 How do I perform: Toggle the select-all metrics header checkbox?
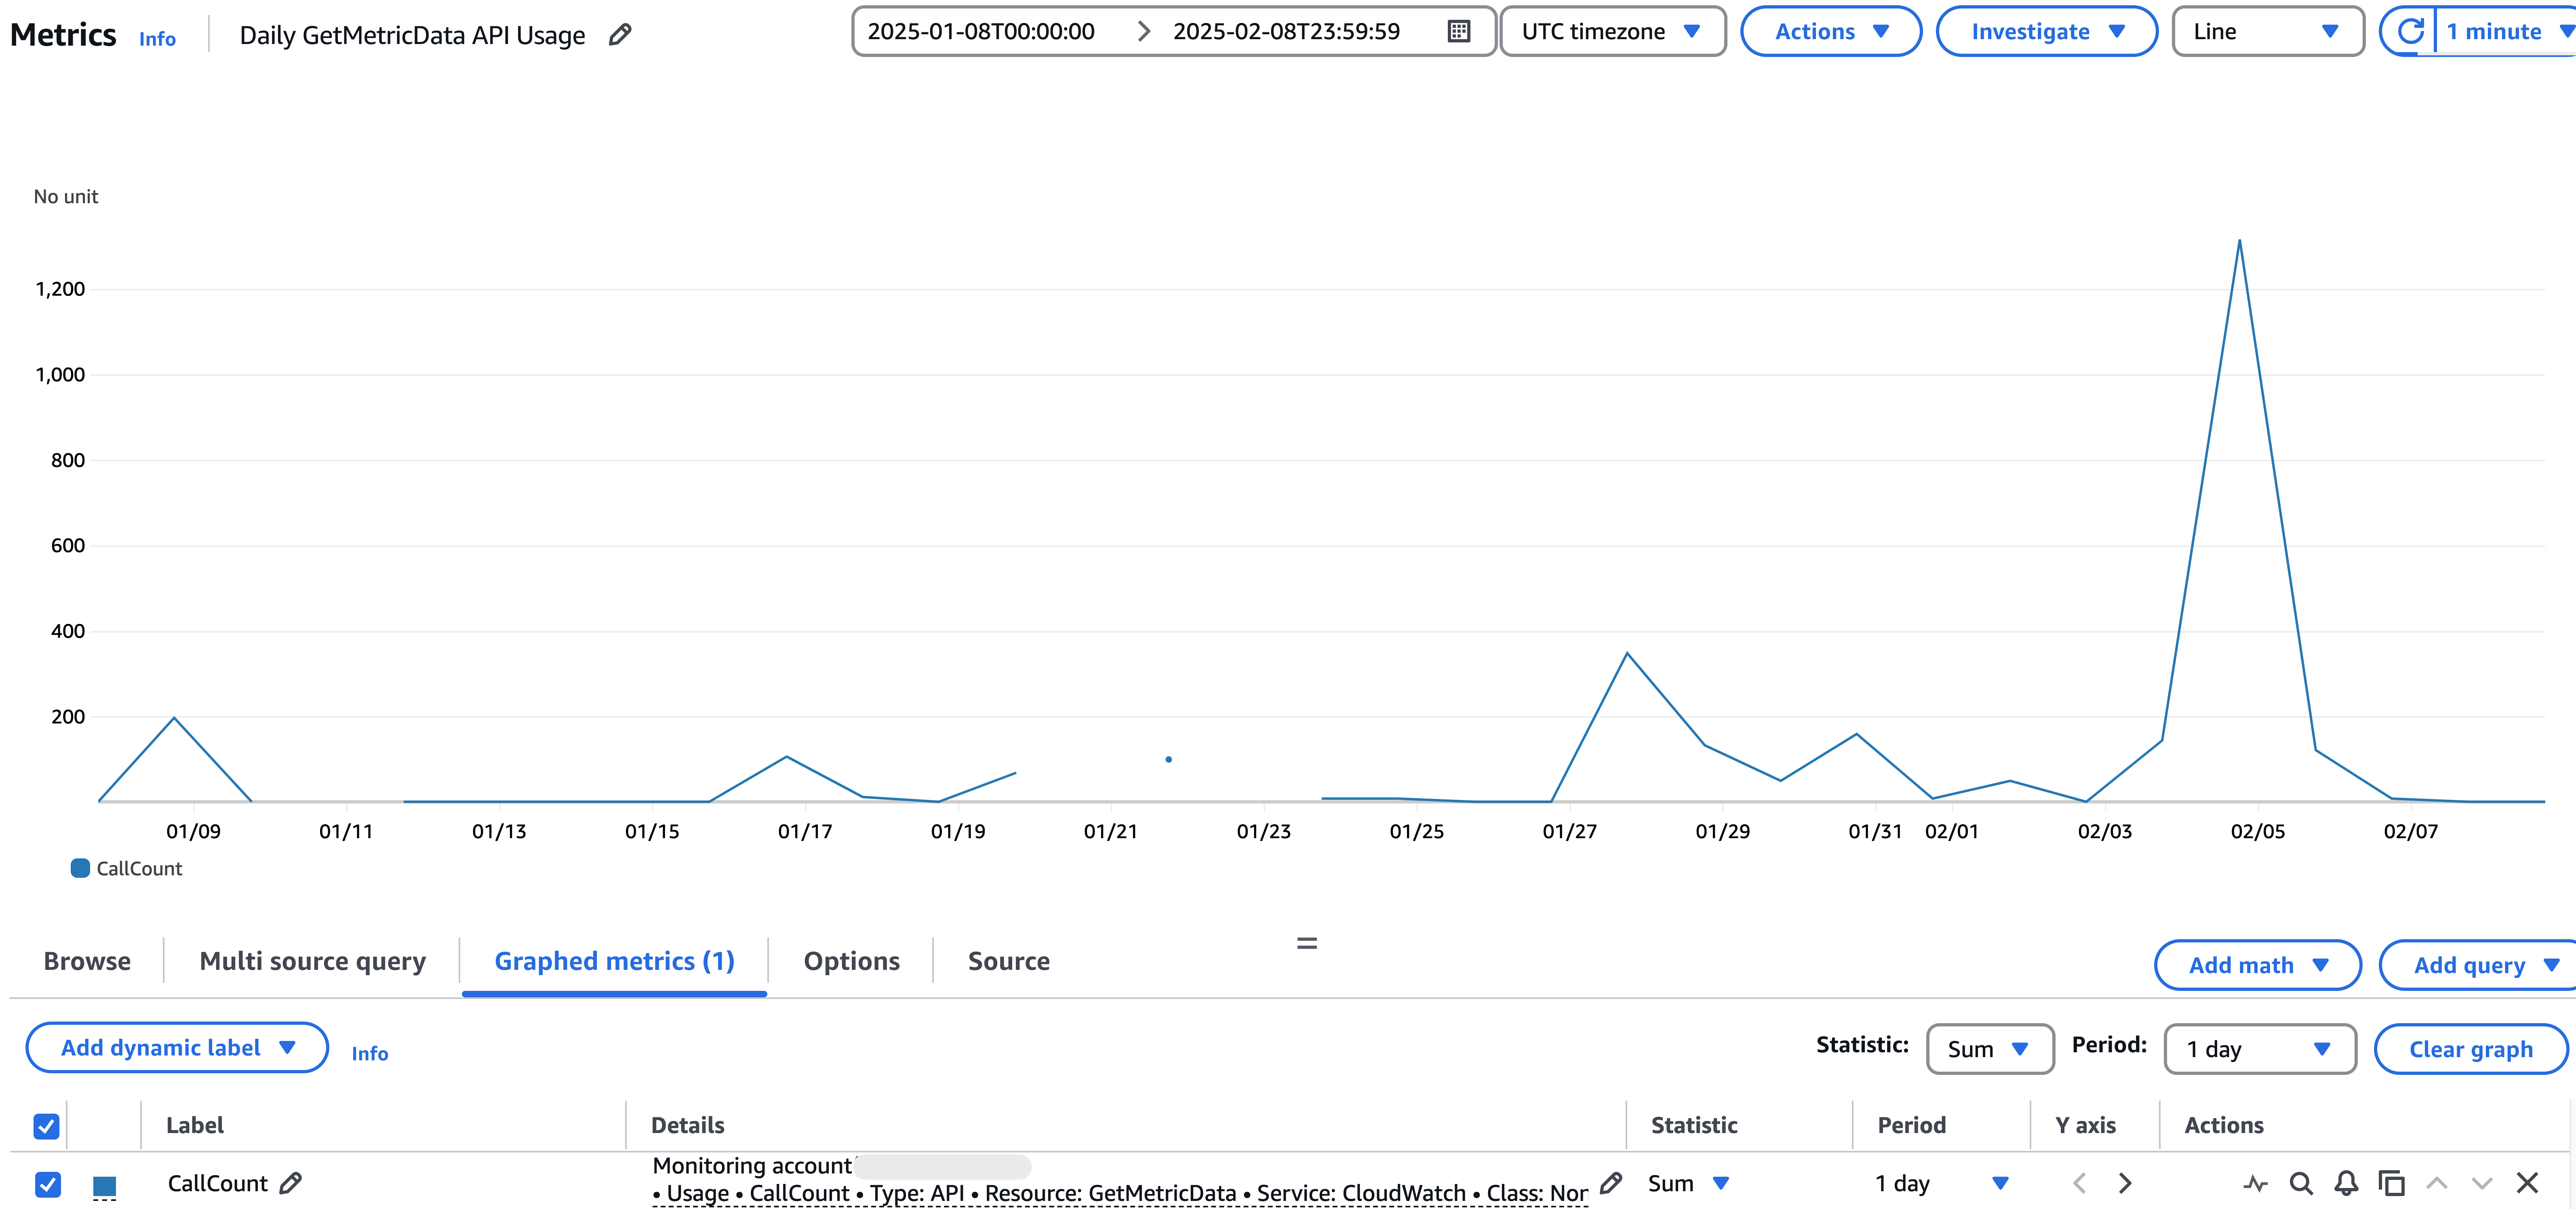point(46,1126)
